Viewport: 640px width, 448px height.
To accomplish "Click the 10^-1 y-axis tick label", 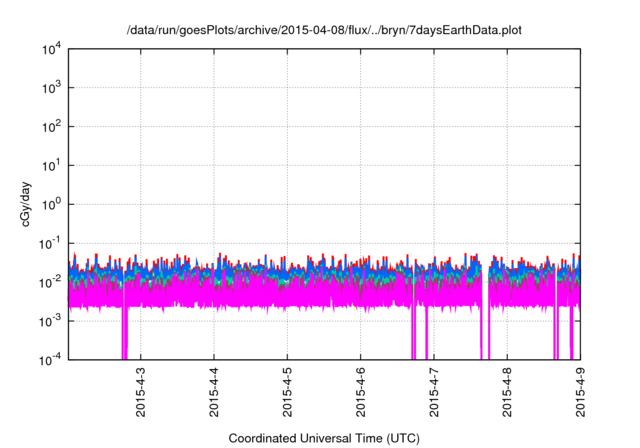I will tap(50, 244).
